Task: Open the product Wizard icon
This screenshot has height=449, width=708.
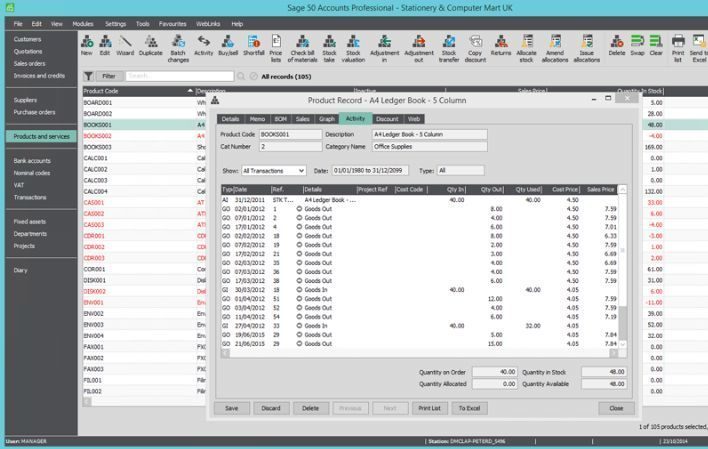Action: click(125, 46)
